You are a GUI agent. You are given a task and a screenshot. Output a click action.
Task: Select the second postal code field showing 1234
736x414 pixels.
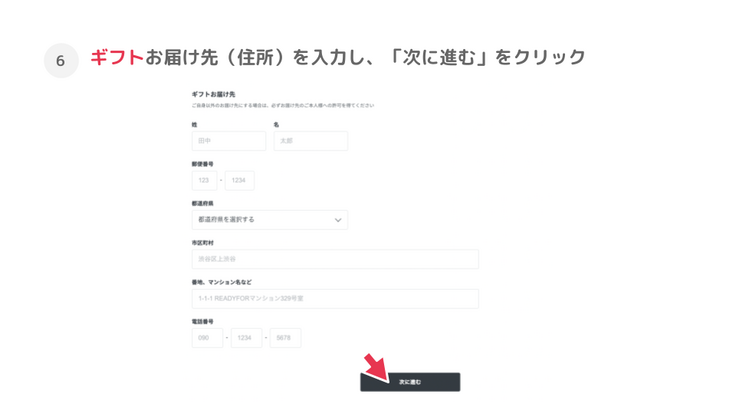pos(239,180)
